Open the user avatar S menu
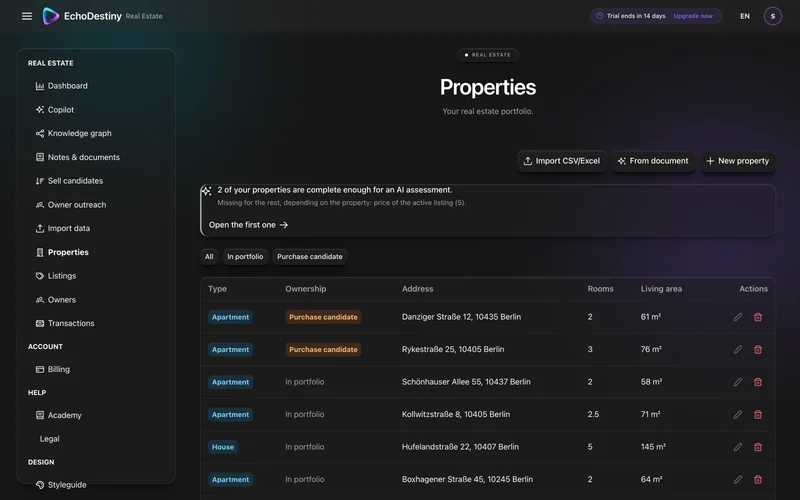This screenshot has width=800, height=500. tap(772, 16)
